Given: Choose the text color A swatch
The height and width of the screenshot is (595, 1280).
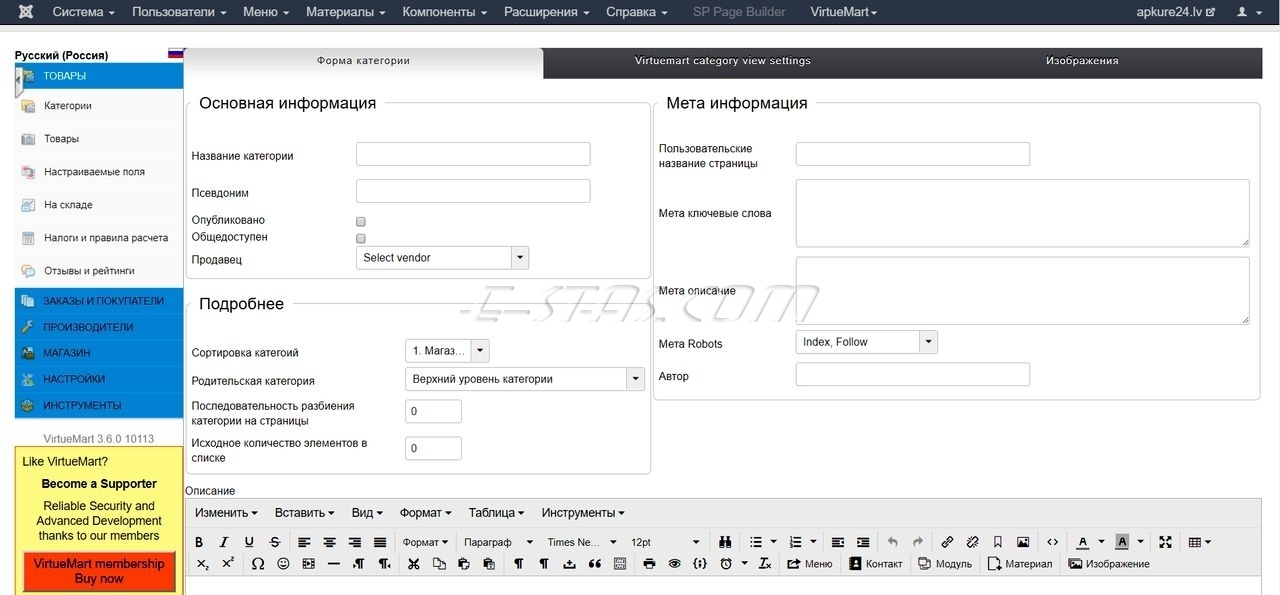Looking at the screenshot, I should (x=1082, y=542).
